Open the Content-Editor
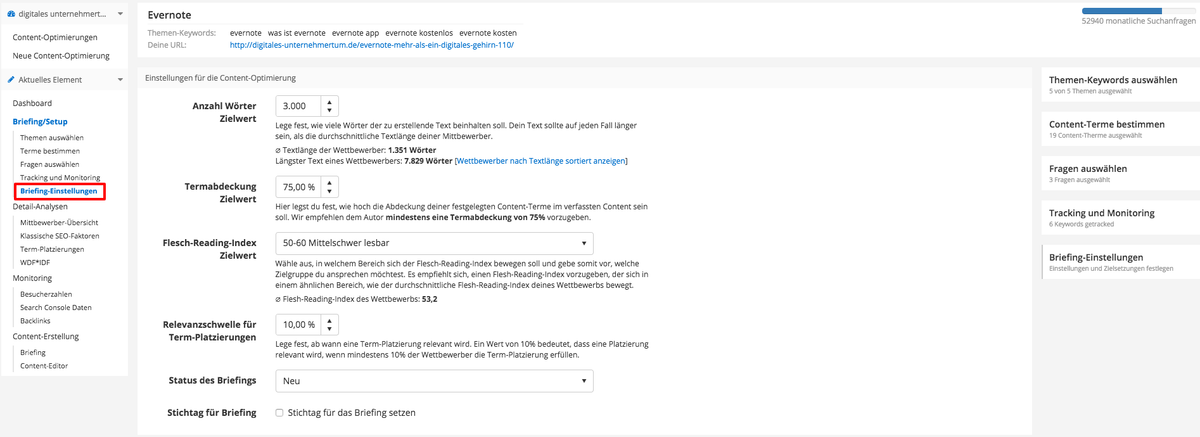The image size is (1200, 437). tap(44, 366)
